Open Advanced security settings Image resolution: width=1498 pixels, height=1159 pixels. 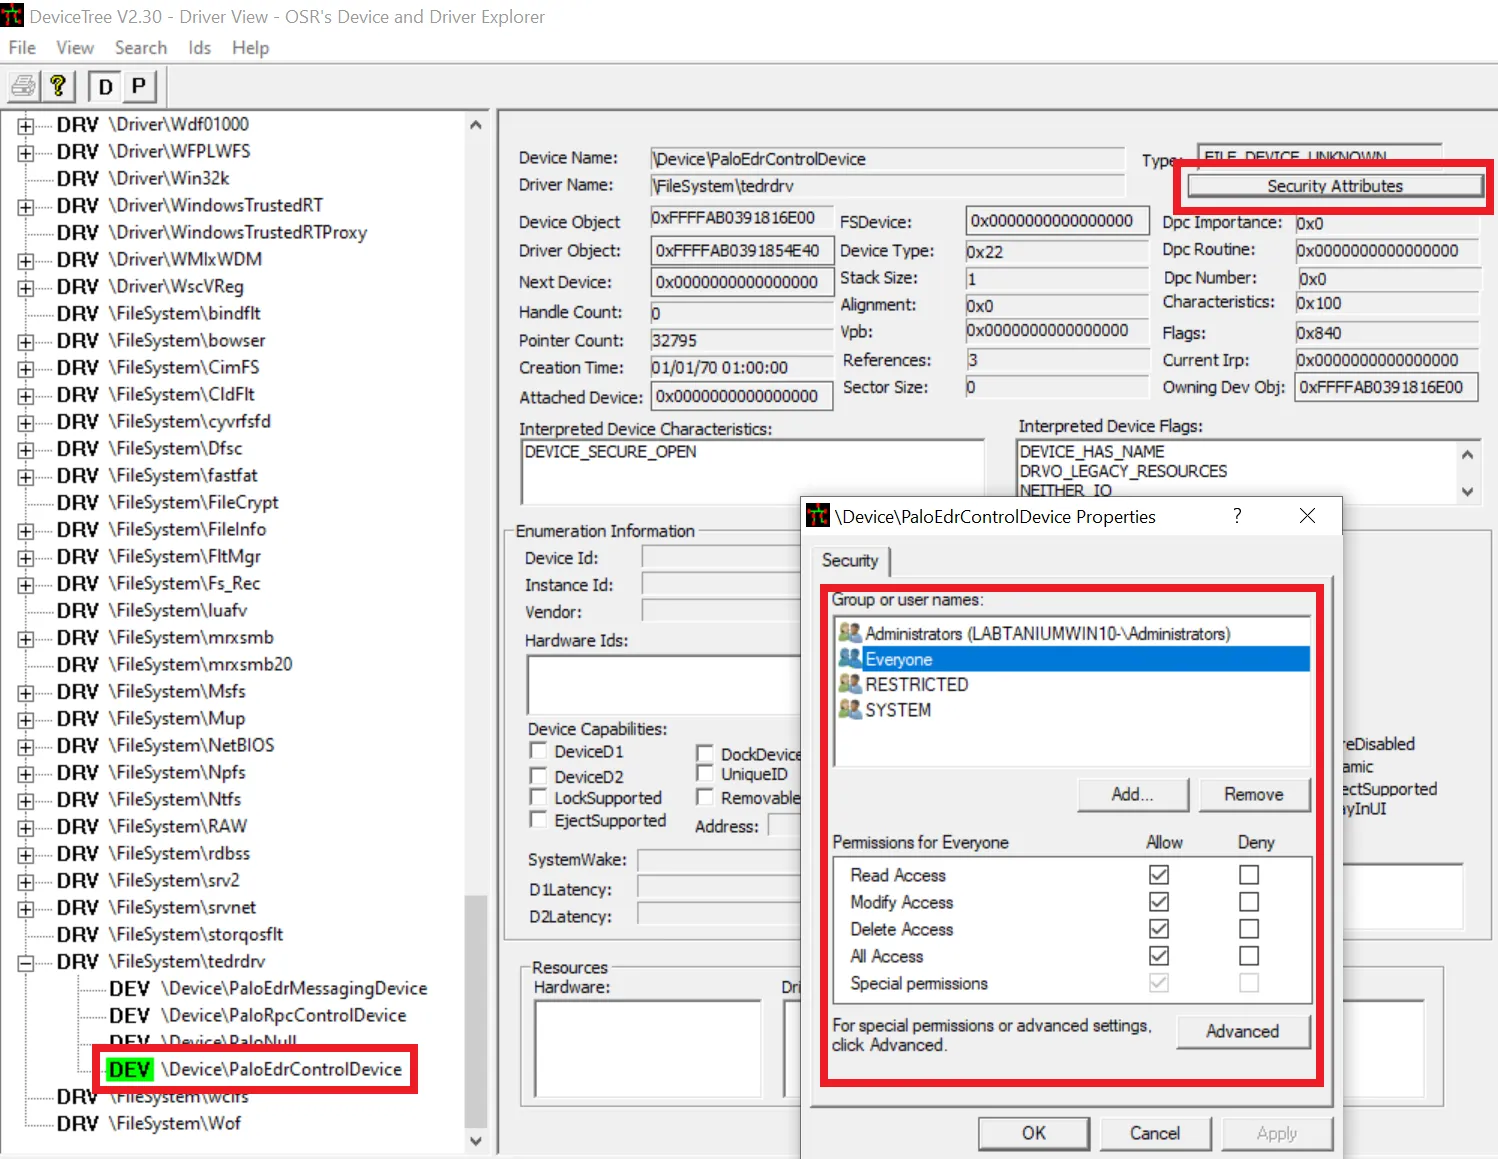[x=1242, y=1031]
